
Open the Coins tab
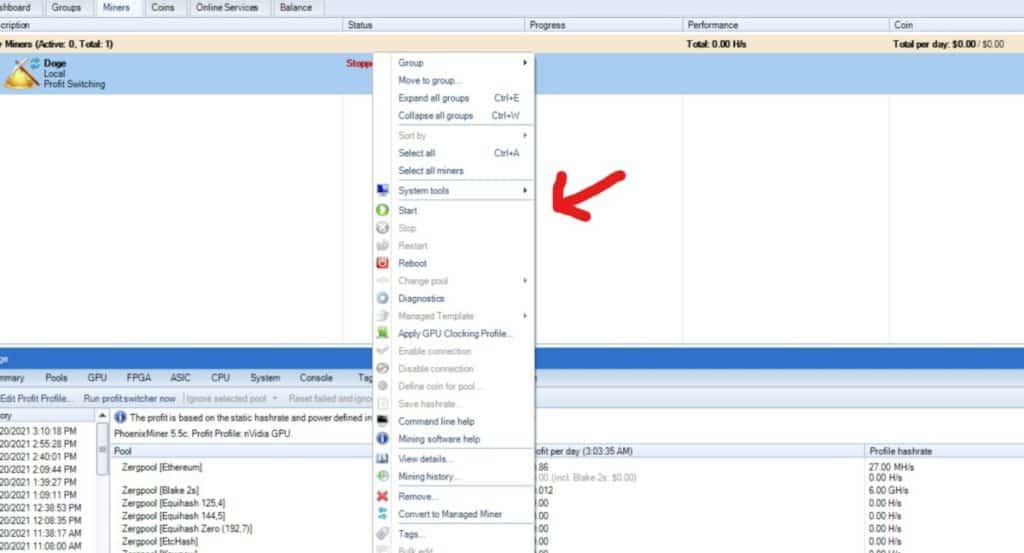163,8
